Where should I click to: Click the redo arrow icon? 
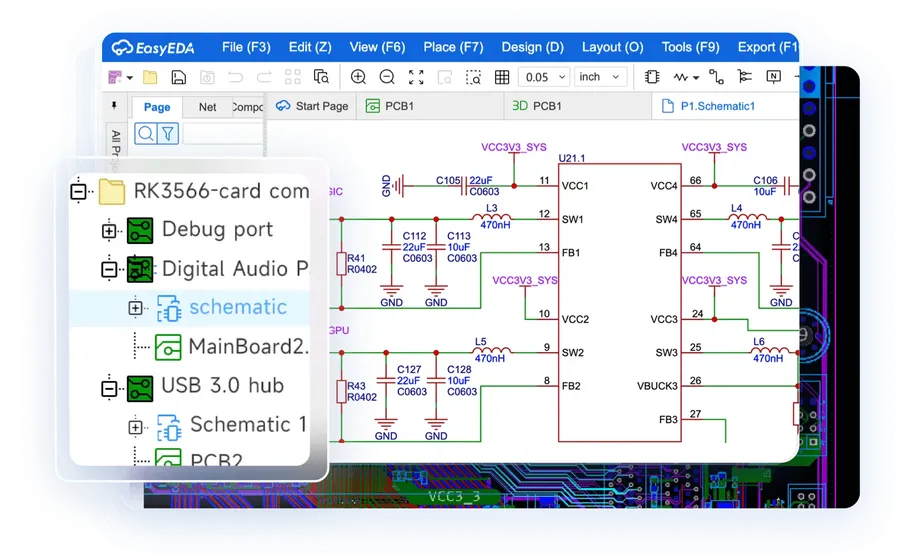264,77
